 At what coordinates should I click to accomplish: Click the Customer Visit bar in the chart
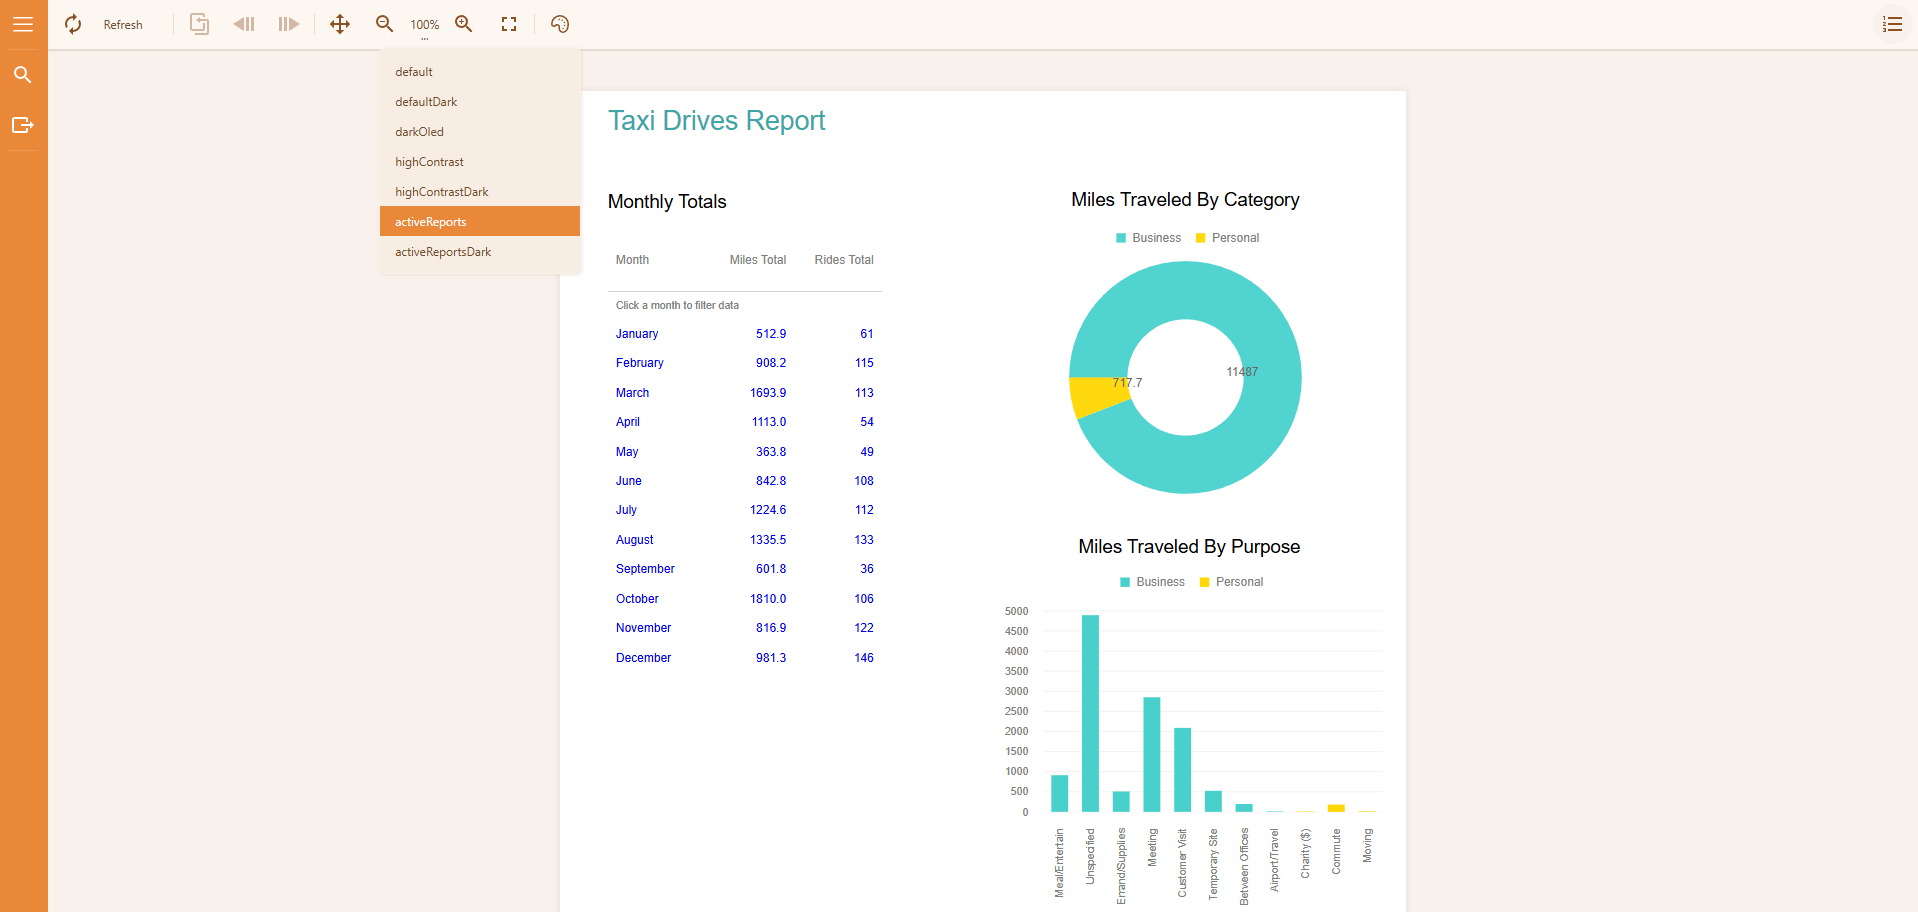[x=1182, y=770]
